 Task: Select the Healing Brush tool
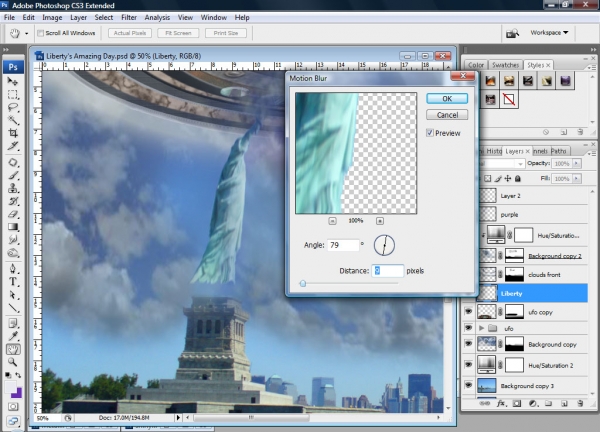click(13, 163)
